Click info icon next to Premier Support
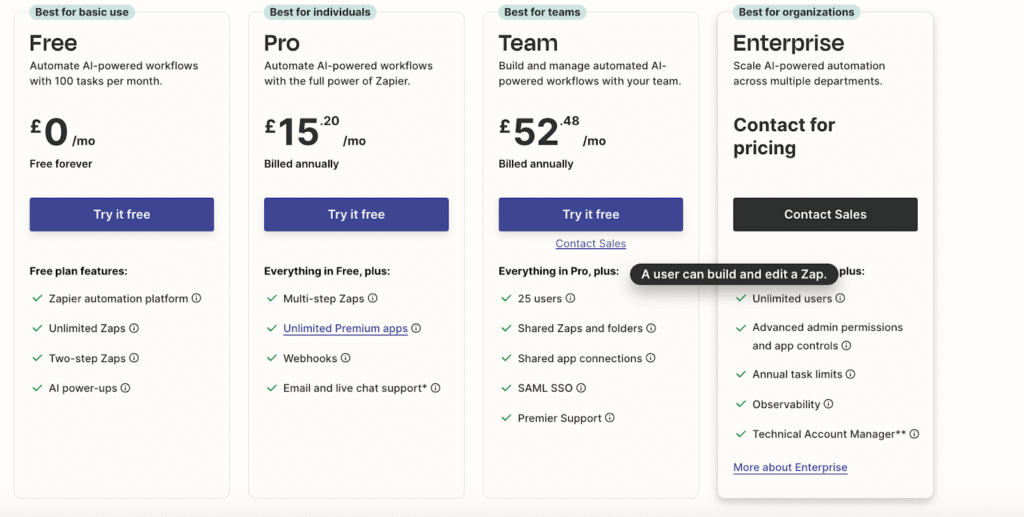Screen dimensions: 1024x517 point(610,418)
